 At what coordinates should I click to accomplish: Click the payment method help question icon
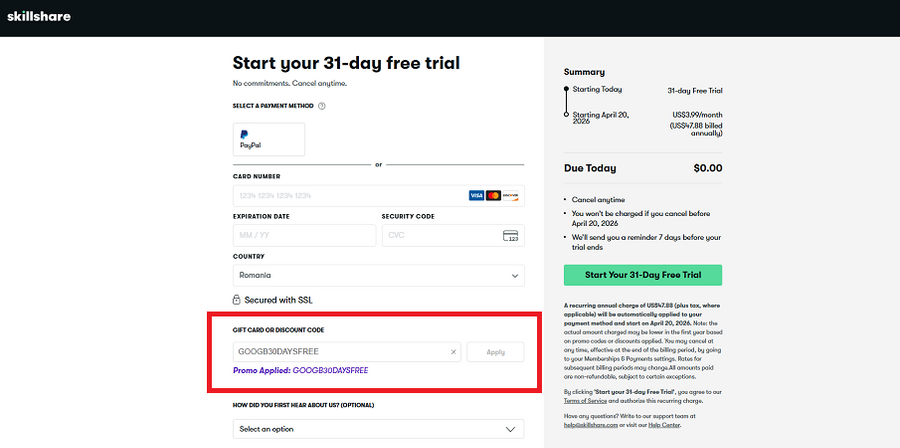322,106
